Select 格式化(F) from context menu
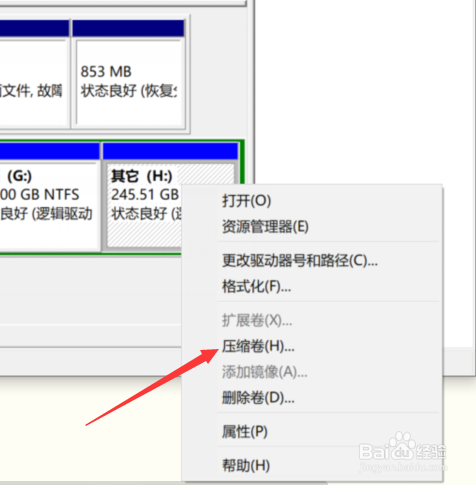Viewport: 476px width, 485px height. point(256,286)
